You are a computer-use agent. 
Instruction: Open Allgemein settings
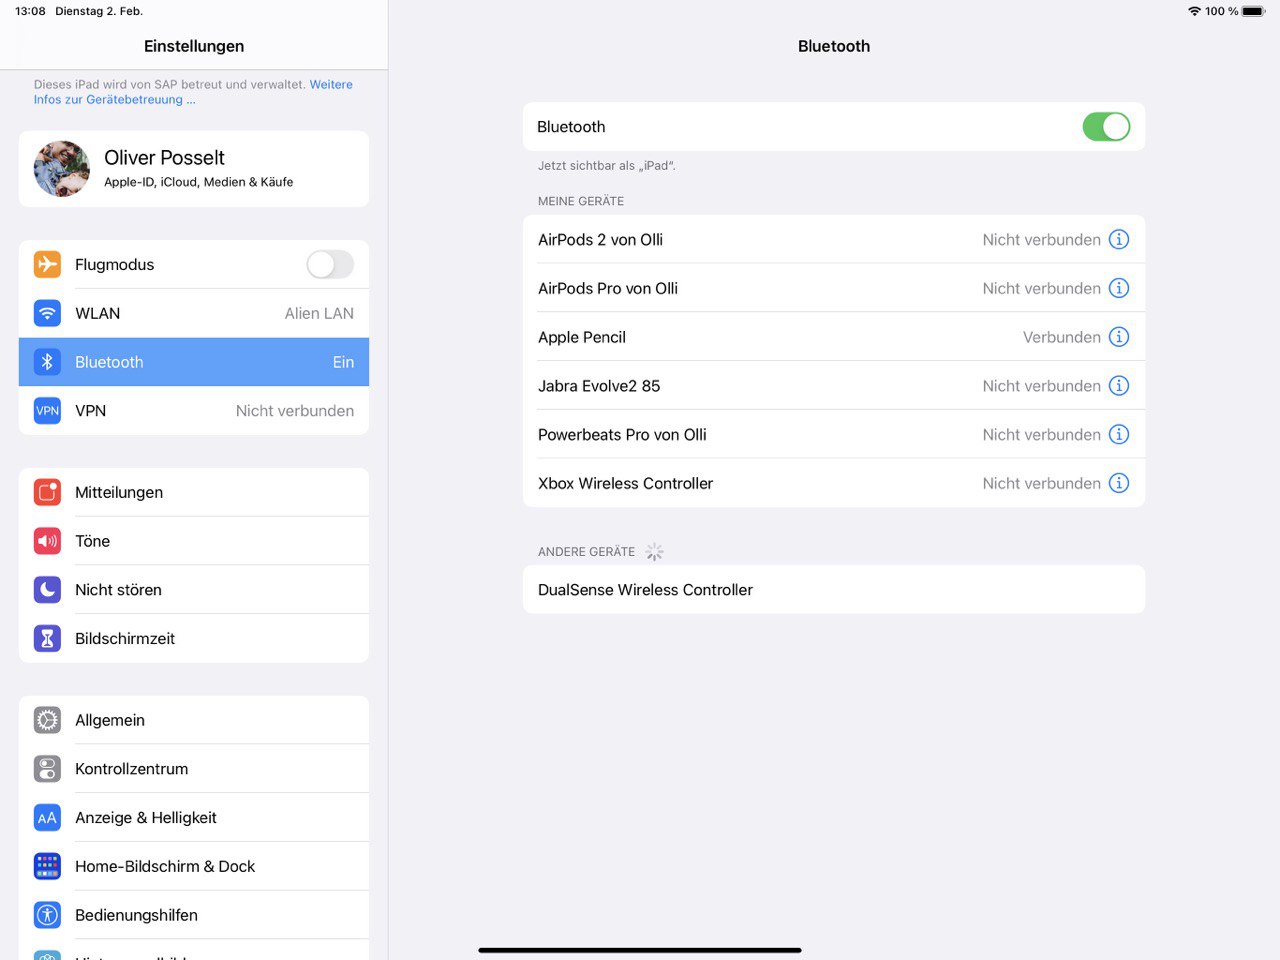click(194, 720)
